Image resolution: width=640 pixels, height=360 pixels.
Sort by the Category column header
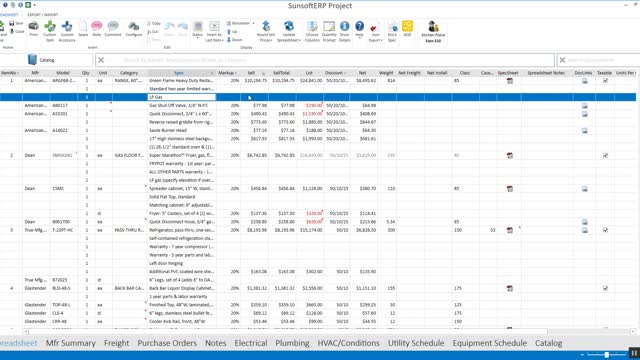coord(129,73)
